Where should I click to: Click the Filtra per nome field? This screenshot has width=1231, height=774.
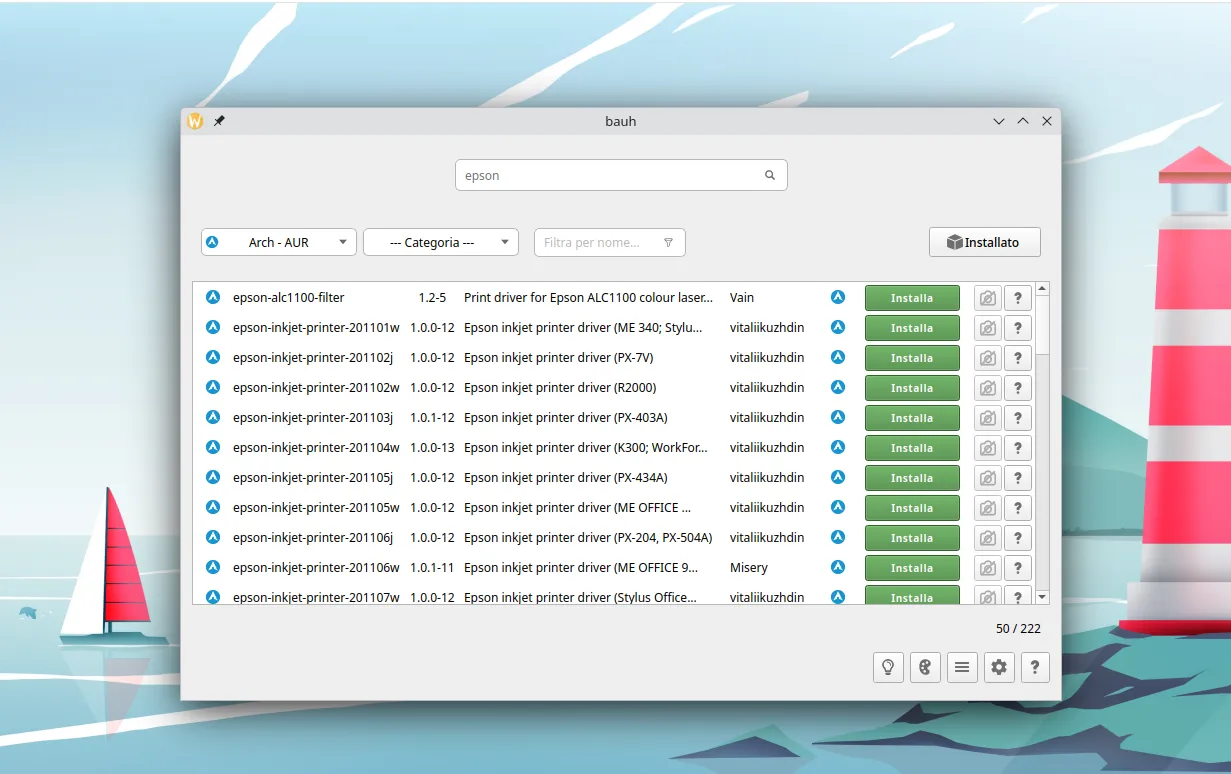click(597, 242)
